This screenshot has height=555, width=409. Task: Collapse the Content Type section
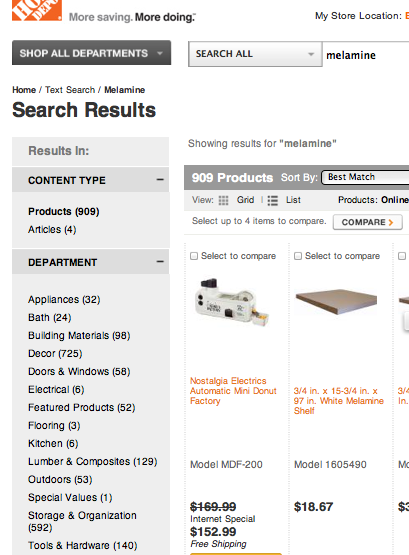(160, 180)
